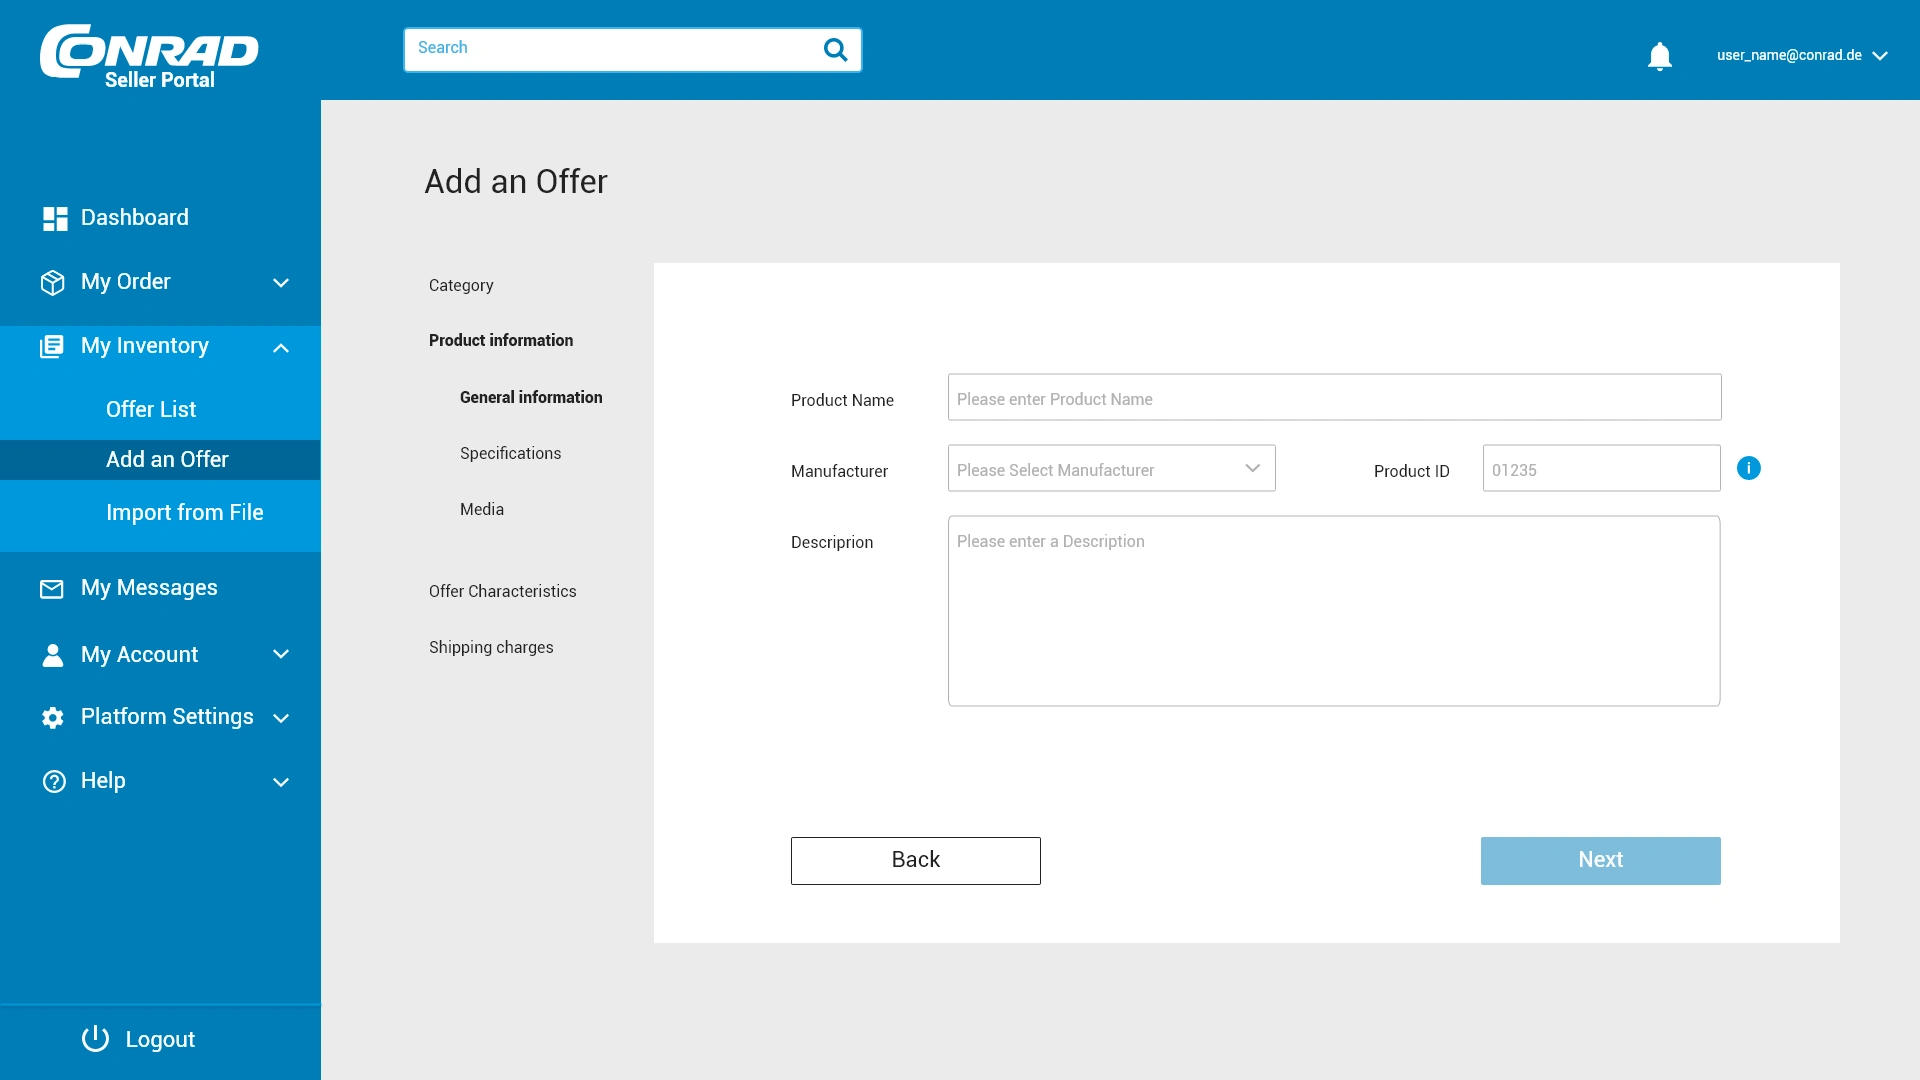Click the Back button
The height and width of the screenshot is (1080, 1920).
click(x=915, y=861)
